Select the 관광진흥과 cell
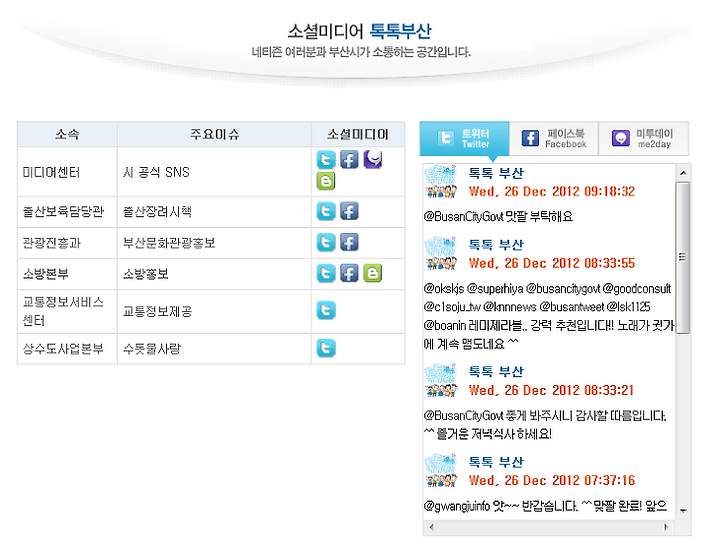 [x=67, y=243]
